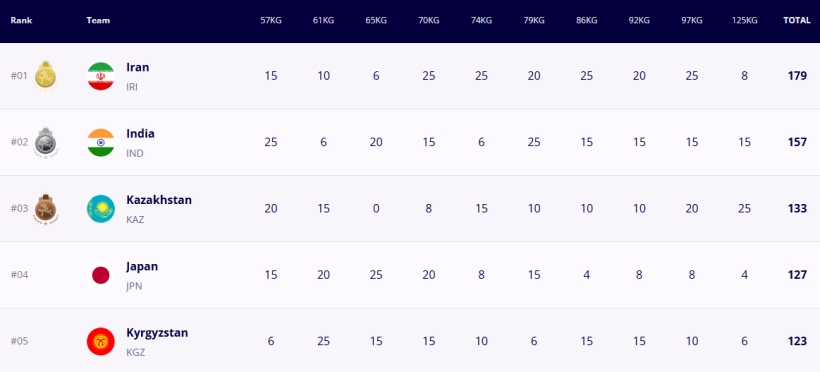Viewport: 820px width, 372px height.
Task: Open the Kyrgyzstan team name link
Action: tap(157, 333)
